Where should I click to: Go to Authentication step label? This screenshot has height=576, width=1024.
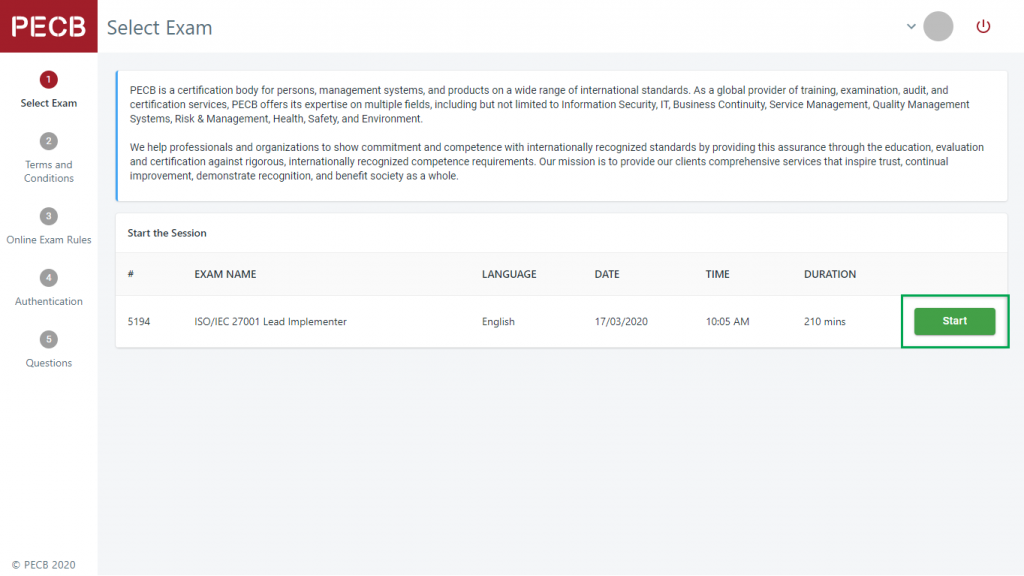[x=48, y=301]
